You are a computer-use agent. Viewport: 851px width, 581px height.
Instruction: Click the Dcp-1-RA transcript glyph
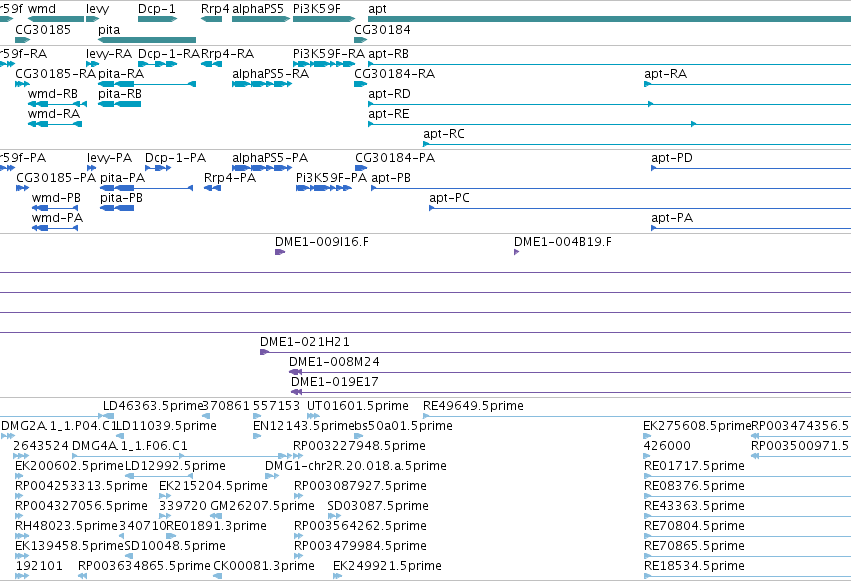tap(157, 64)
